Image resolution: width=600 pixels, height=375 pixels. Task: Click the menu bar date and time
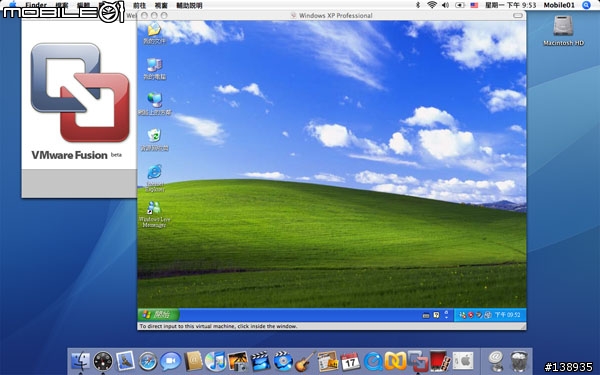tap(510, 5)
